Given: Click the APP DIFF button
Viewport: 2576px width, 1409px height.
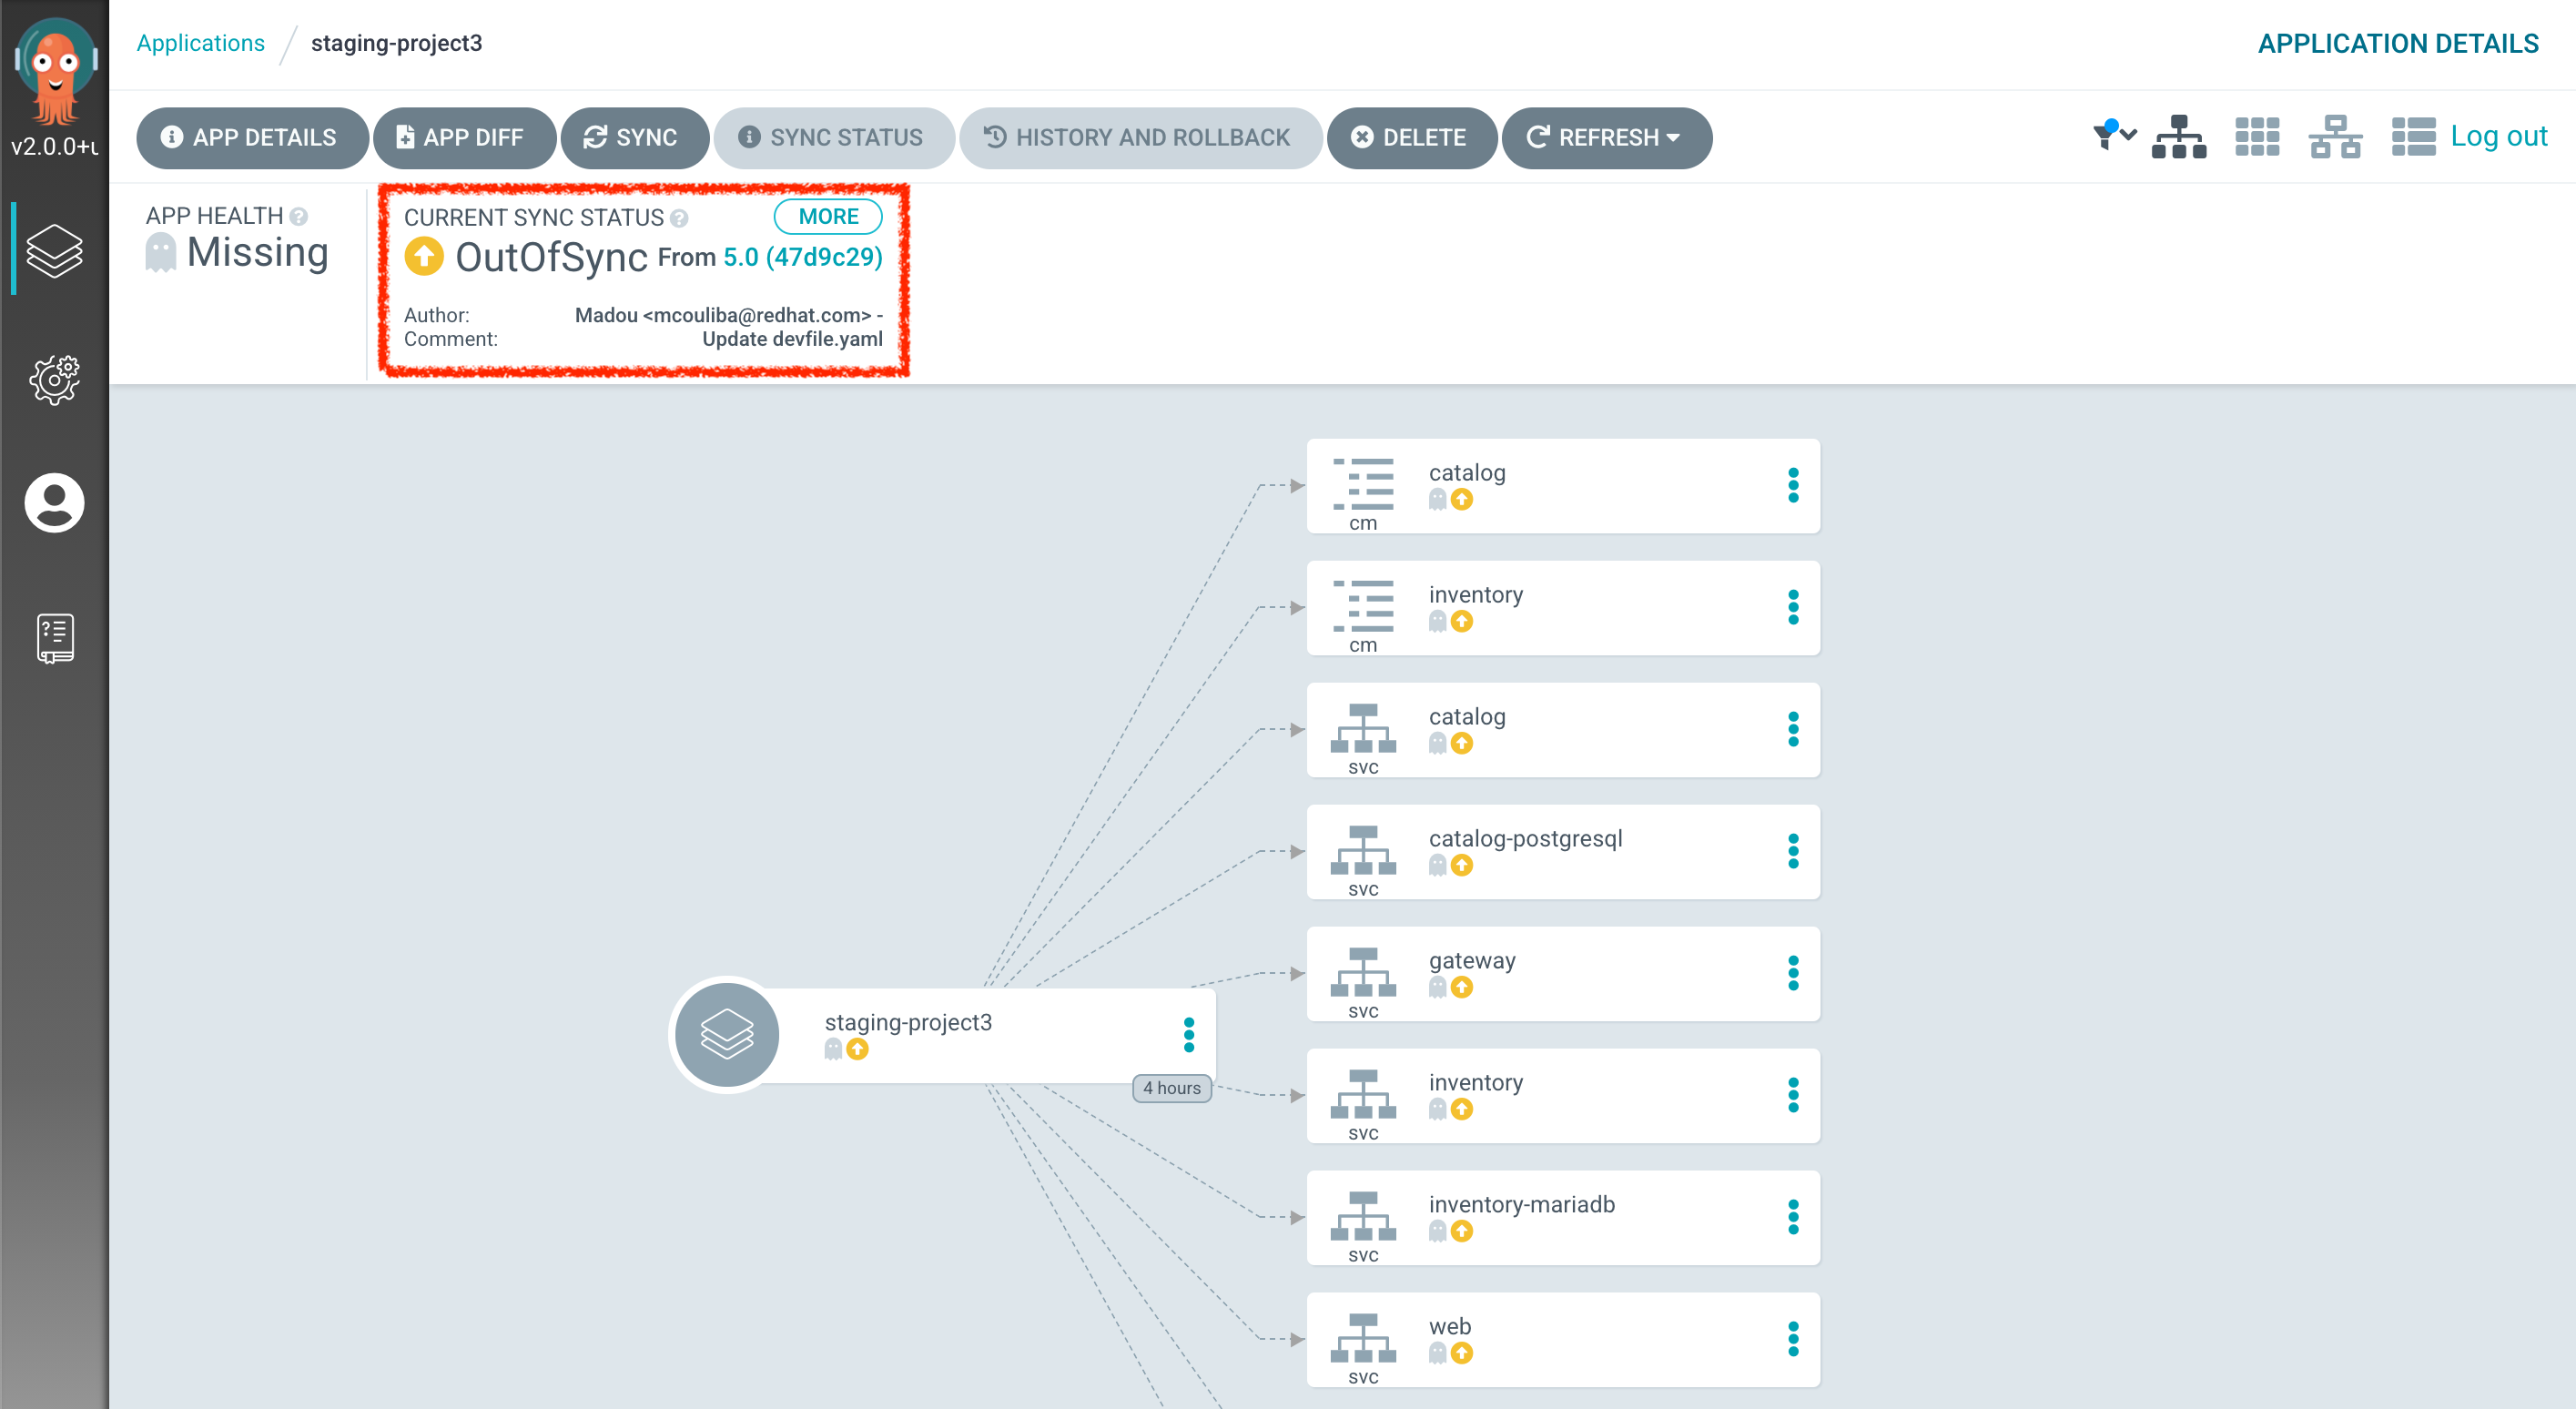Looking at the screenshot, I should tap(463, 138).
